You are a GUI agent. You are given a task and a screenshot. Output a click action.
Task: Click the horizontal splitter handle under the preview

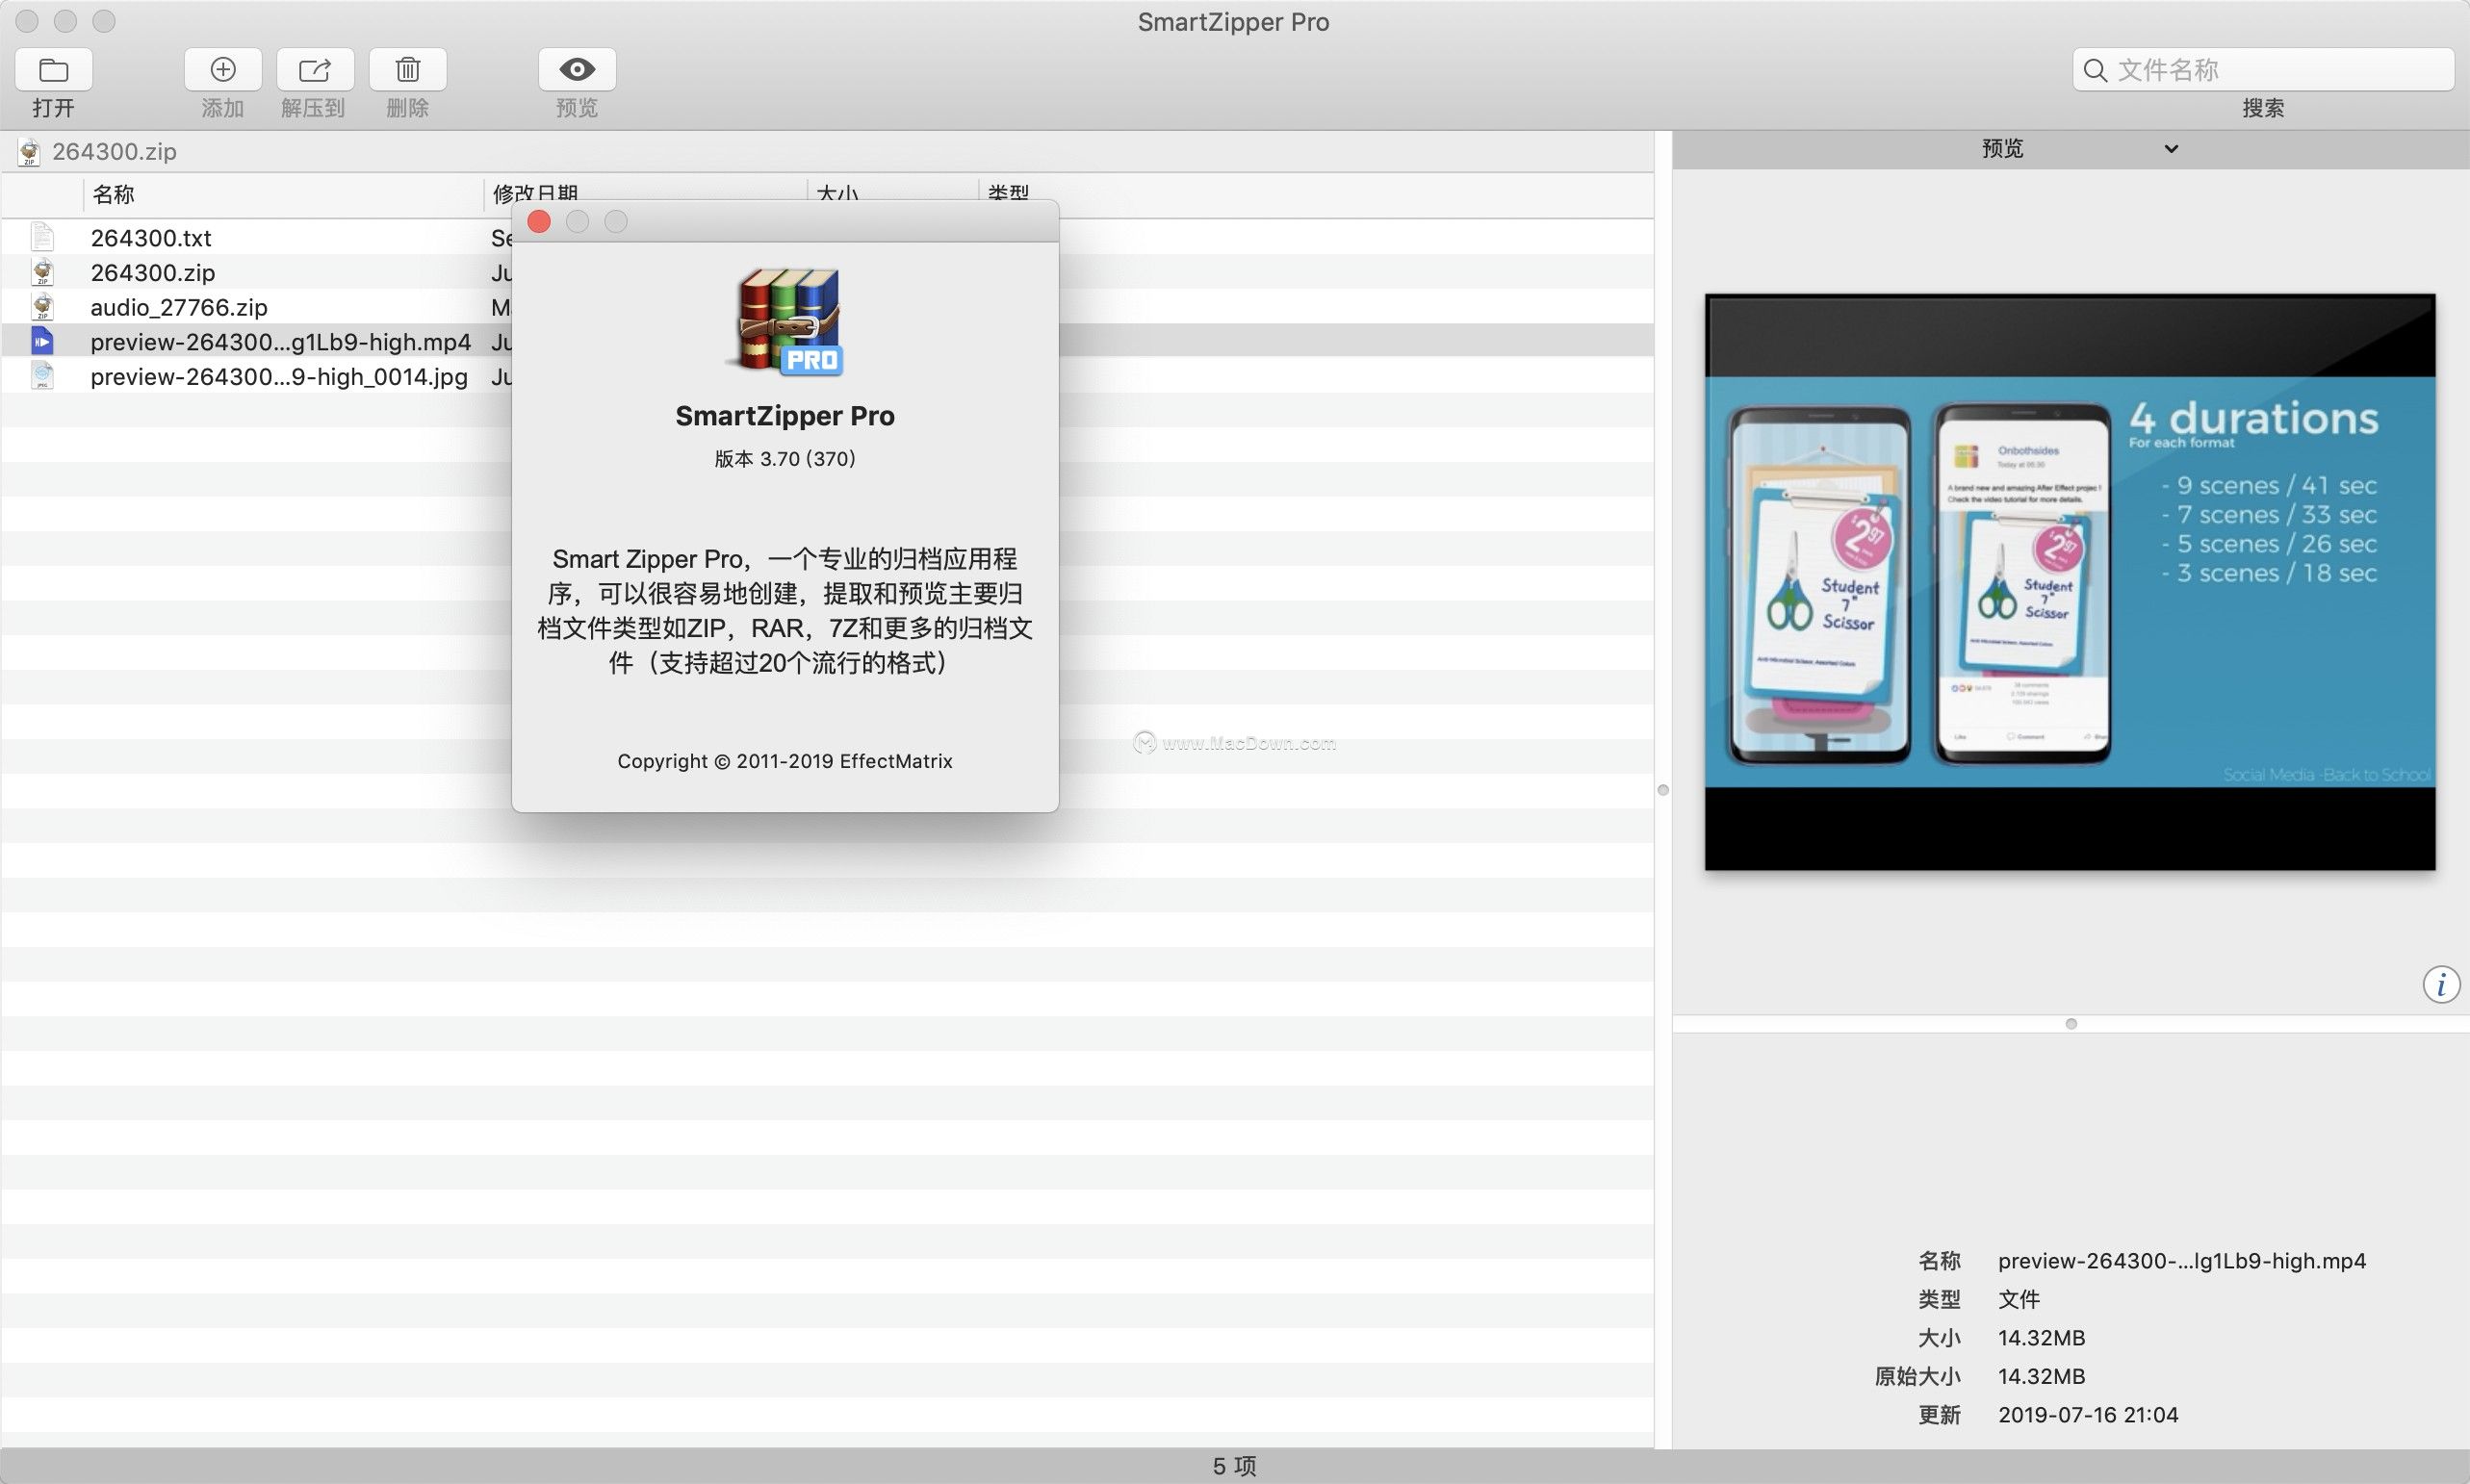click(x=2071, y=1024)
